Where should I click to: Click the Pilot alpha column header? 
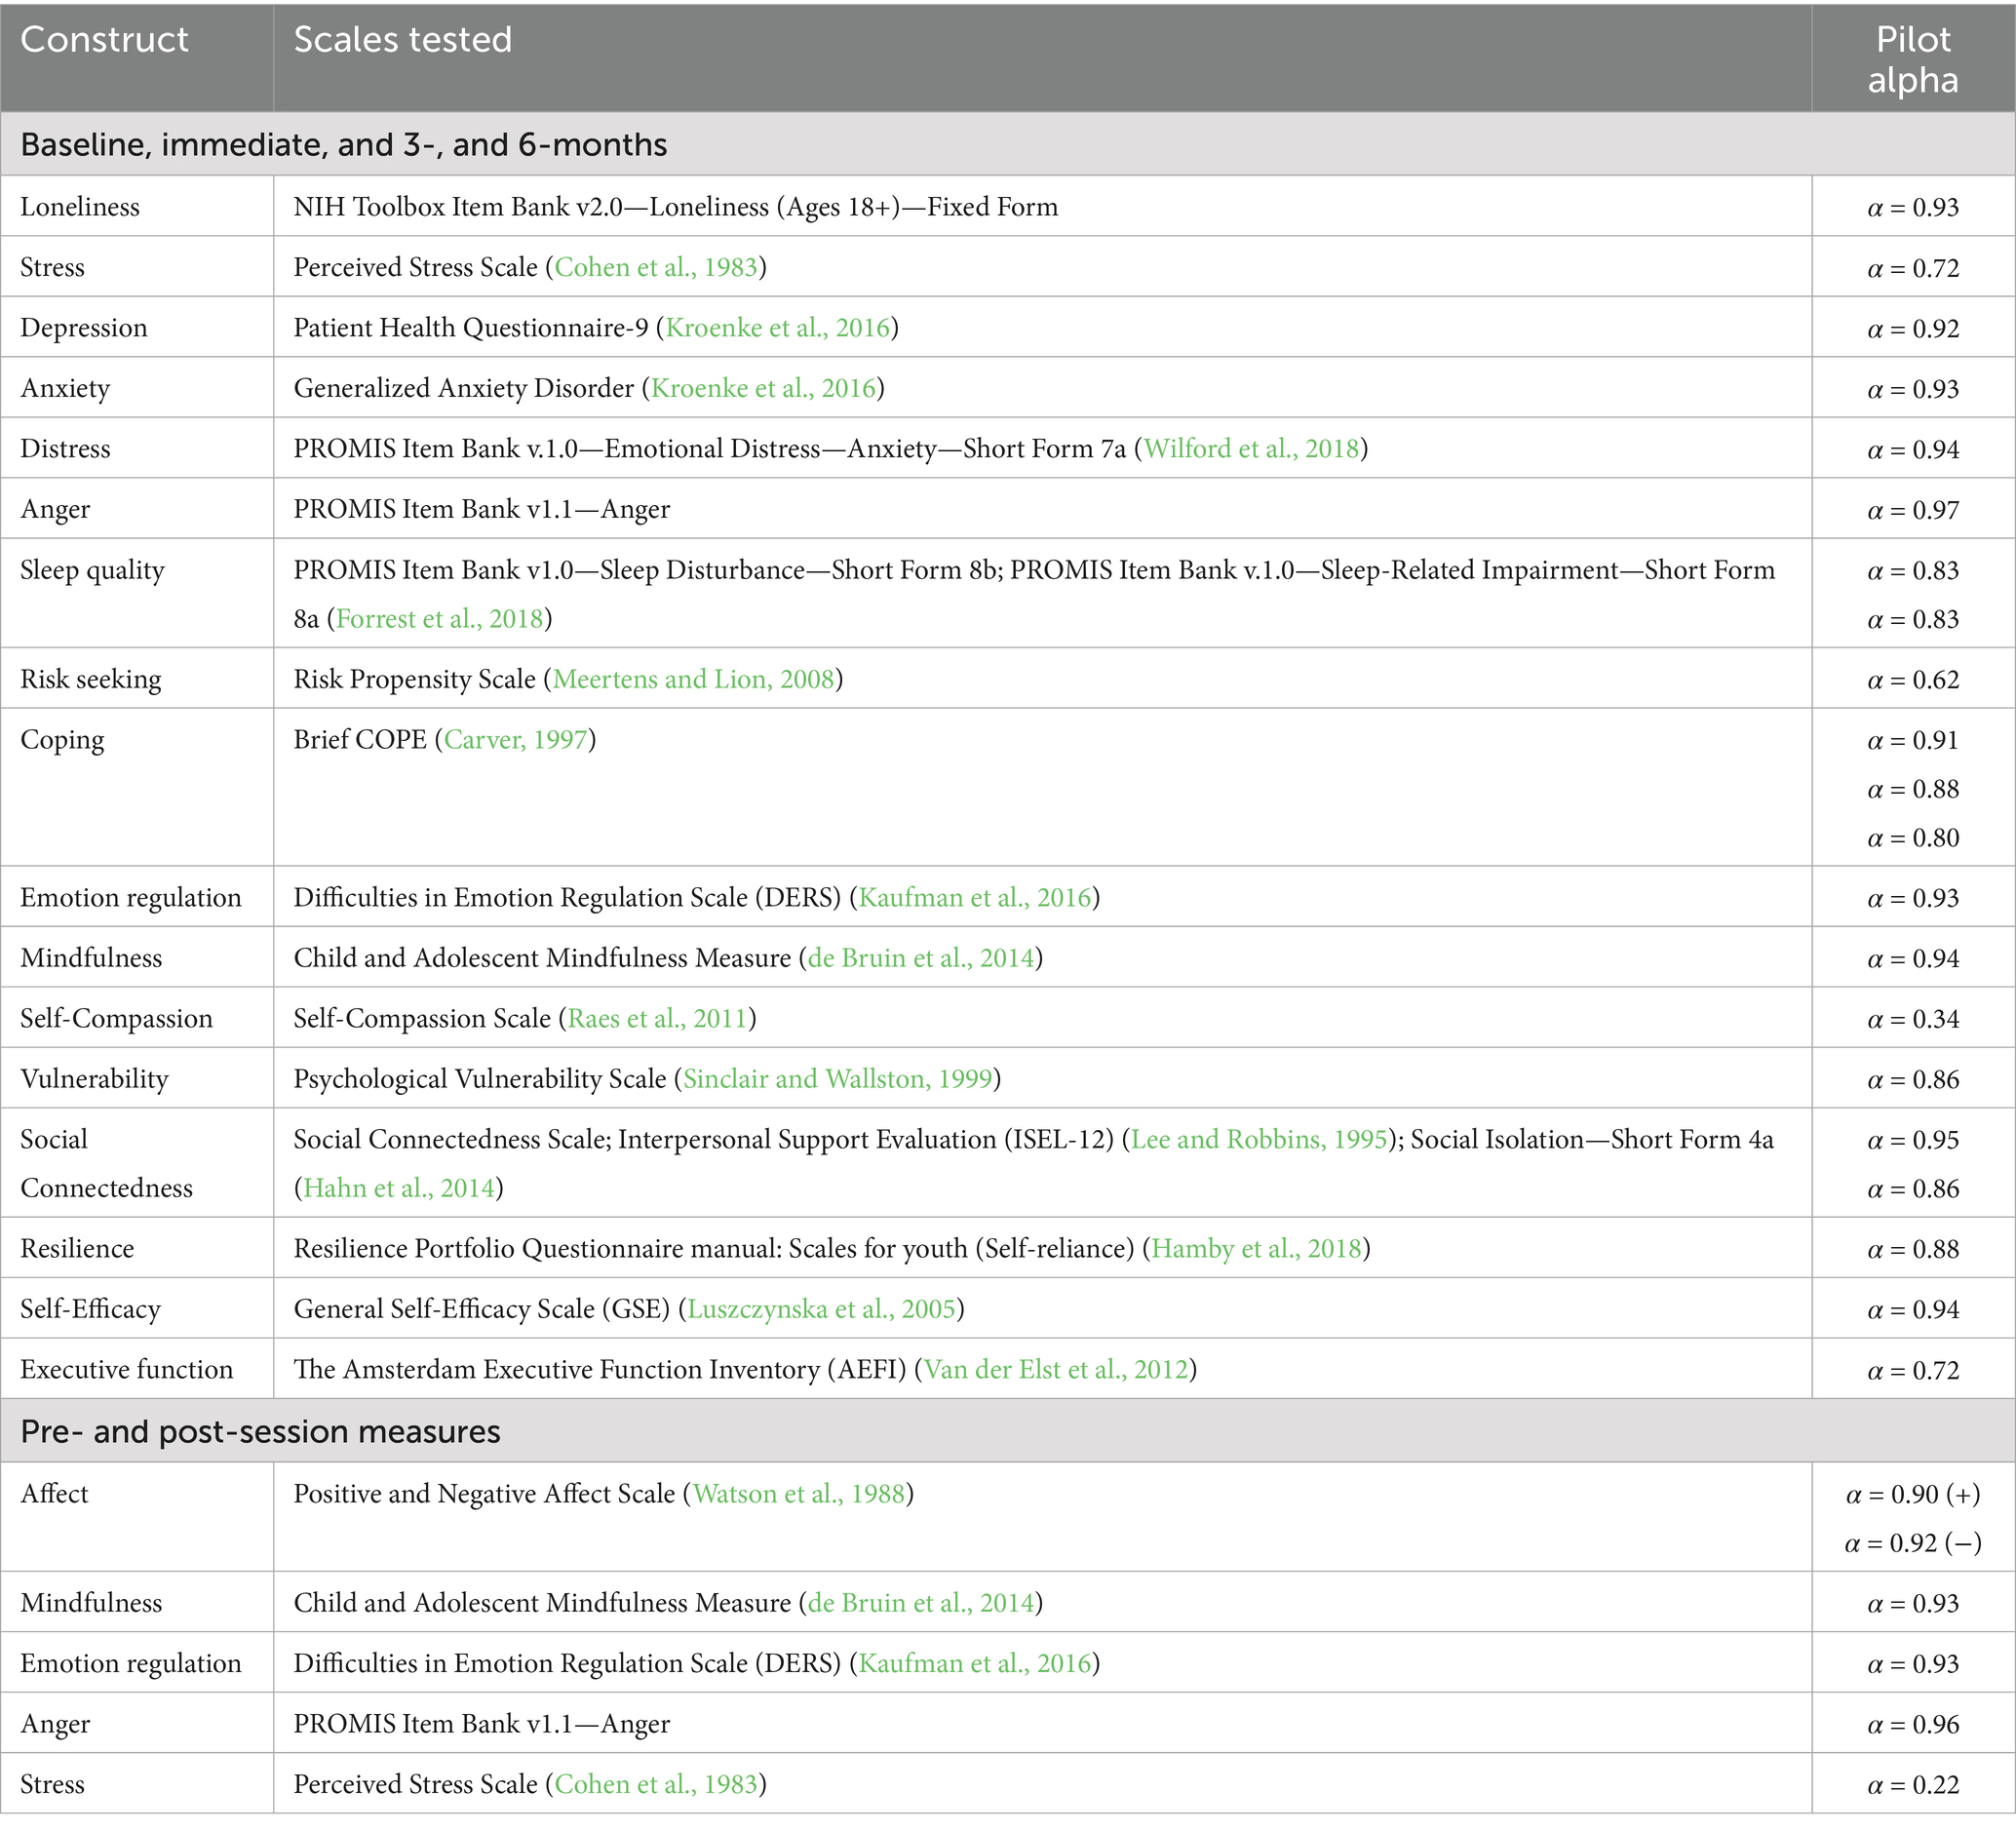1912,59
